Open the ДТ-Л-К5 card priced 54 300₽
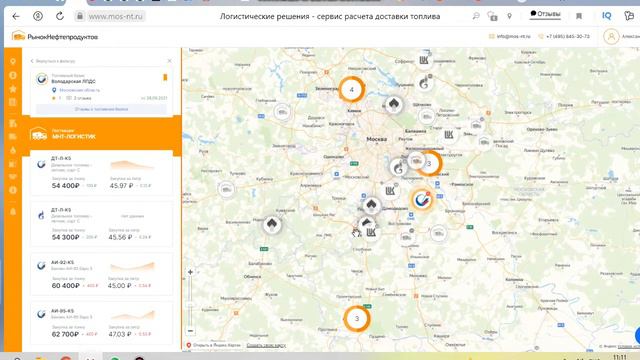This screenshot has height=360, width=640. pyautogui.click(x=102, y=225)
